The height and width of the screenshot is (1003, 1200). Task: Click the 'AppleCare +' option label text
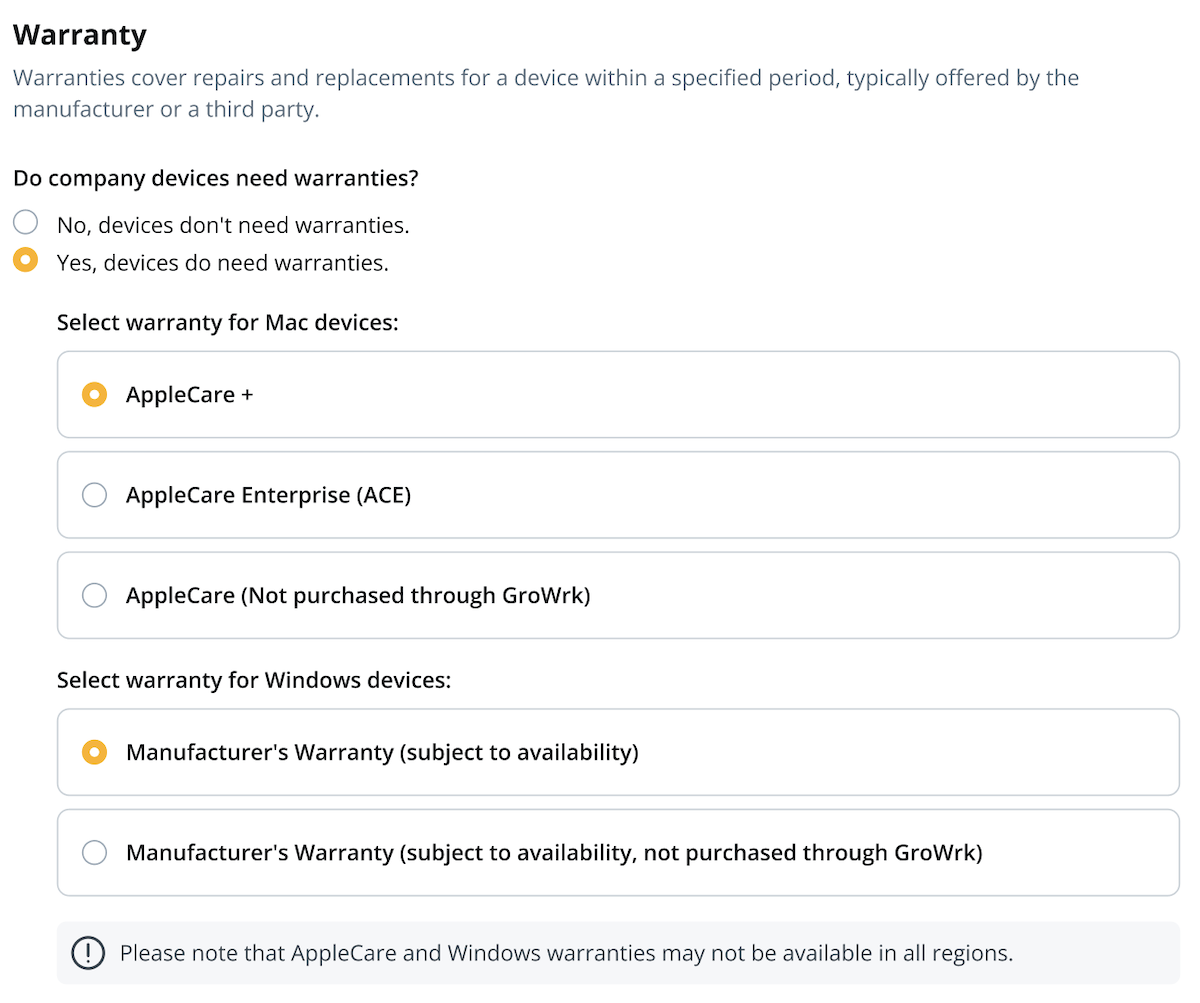tap(189, 395)
